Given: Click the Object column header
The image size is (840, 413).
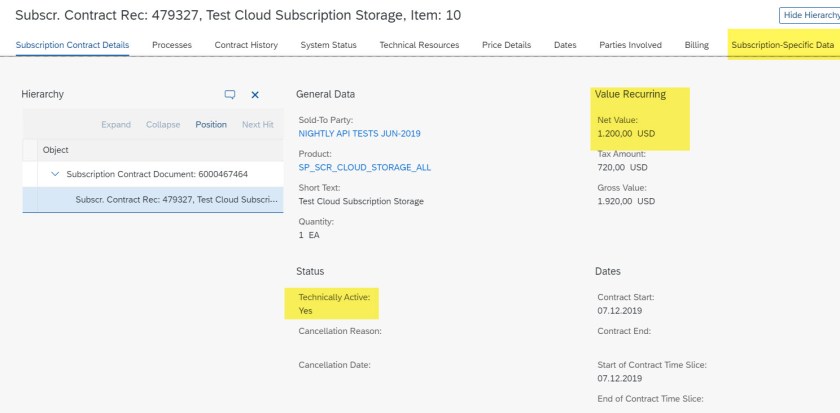Looking at the screenshot, I should (x=55, y=150).
